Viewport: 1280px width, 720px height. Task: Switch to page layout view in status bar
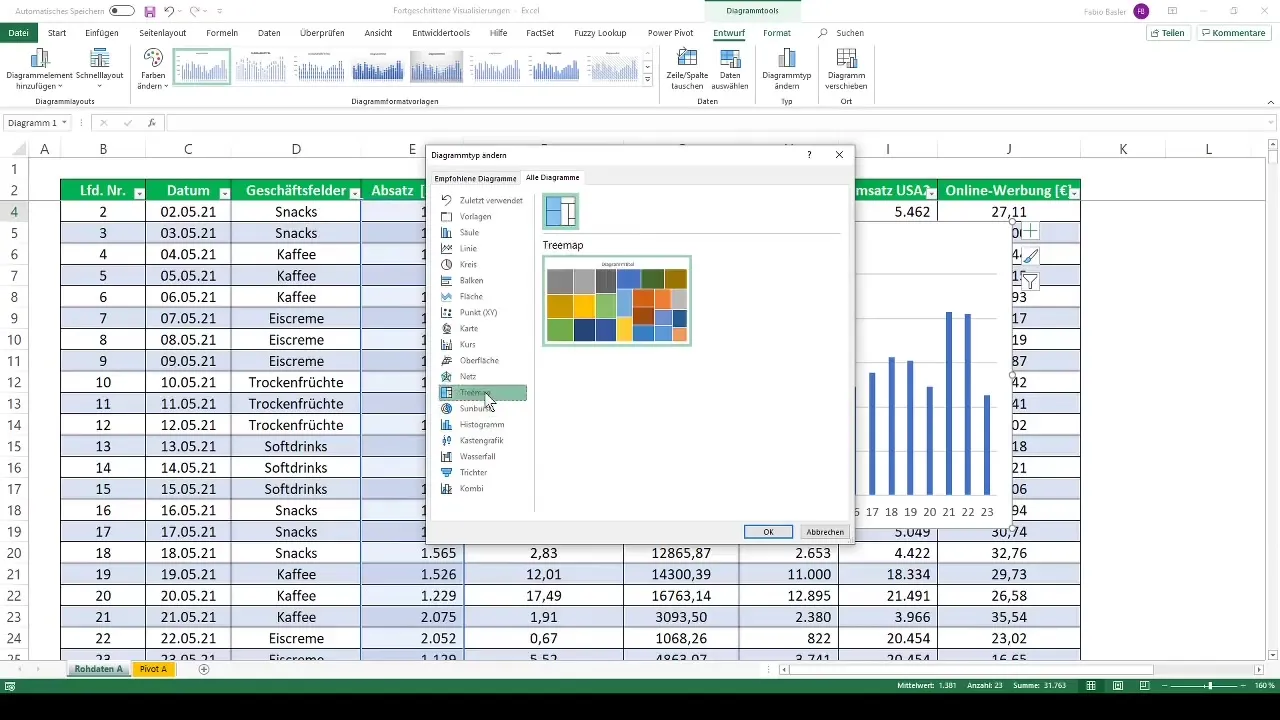click(1117, 686)
